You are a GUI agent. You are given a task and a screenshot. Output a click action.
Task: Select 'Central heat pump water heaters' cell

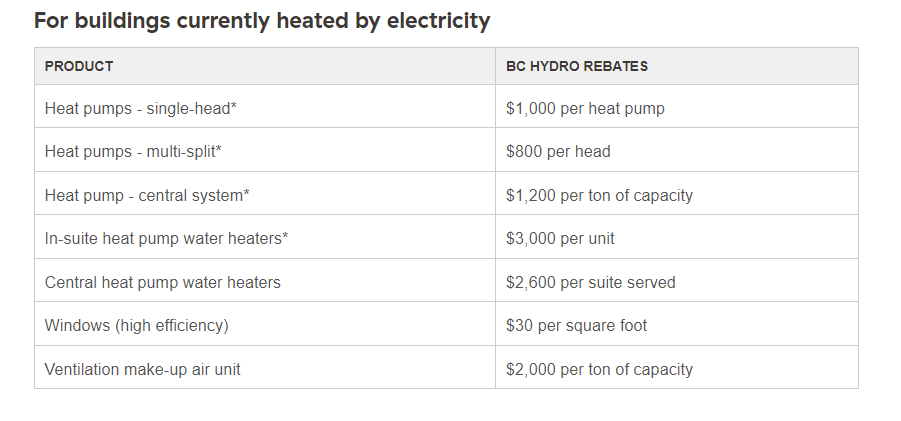coord(163,282)
